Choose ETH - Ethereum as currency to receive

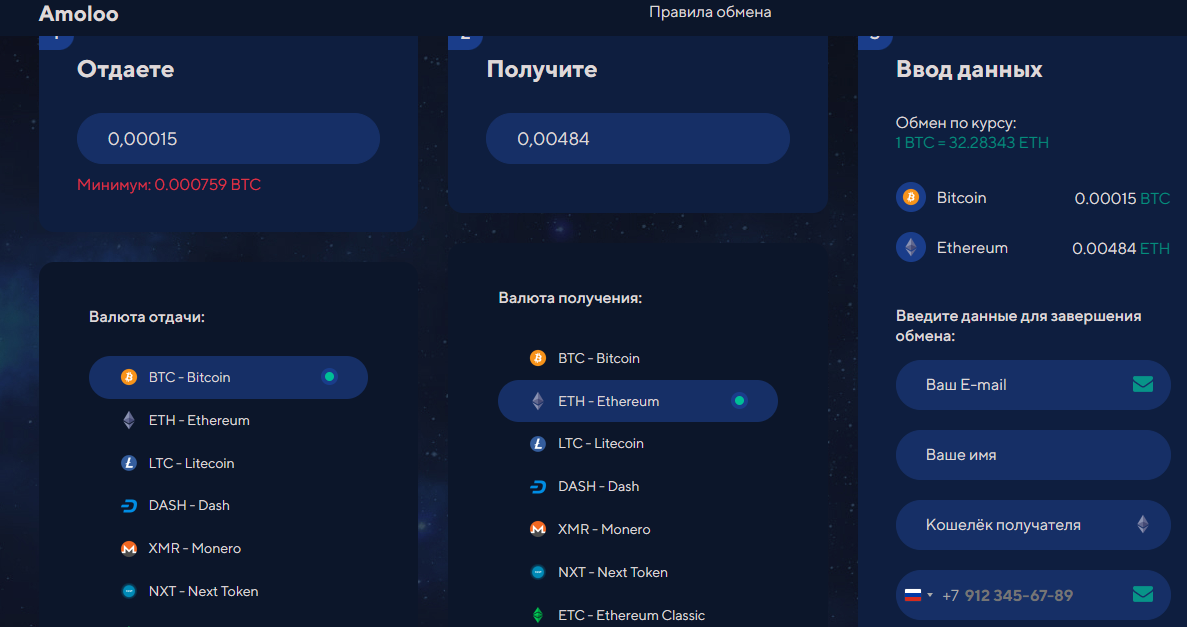(x=637, y=401)
